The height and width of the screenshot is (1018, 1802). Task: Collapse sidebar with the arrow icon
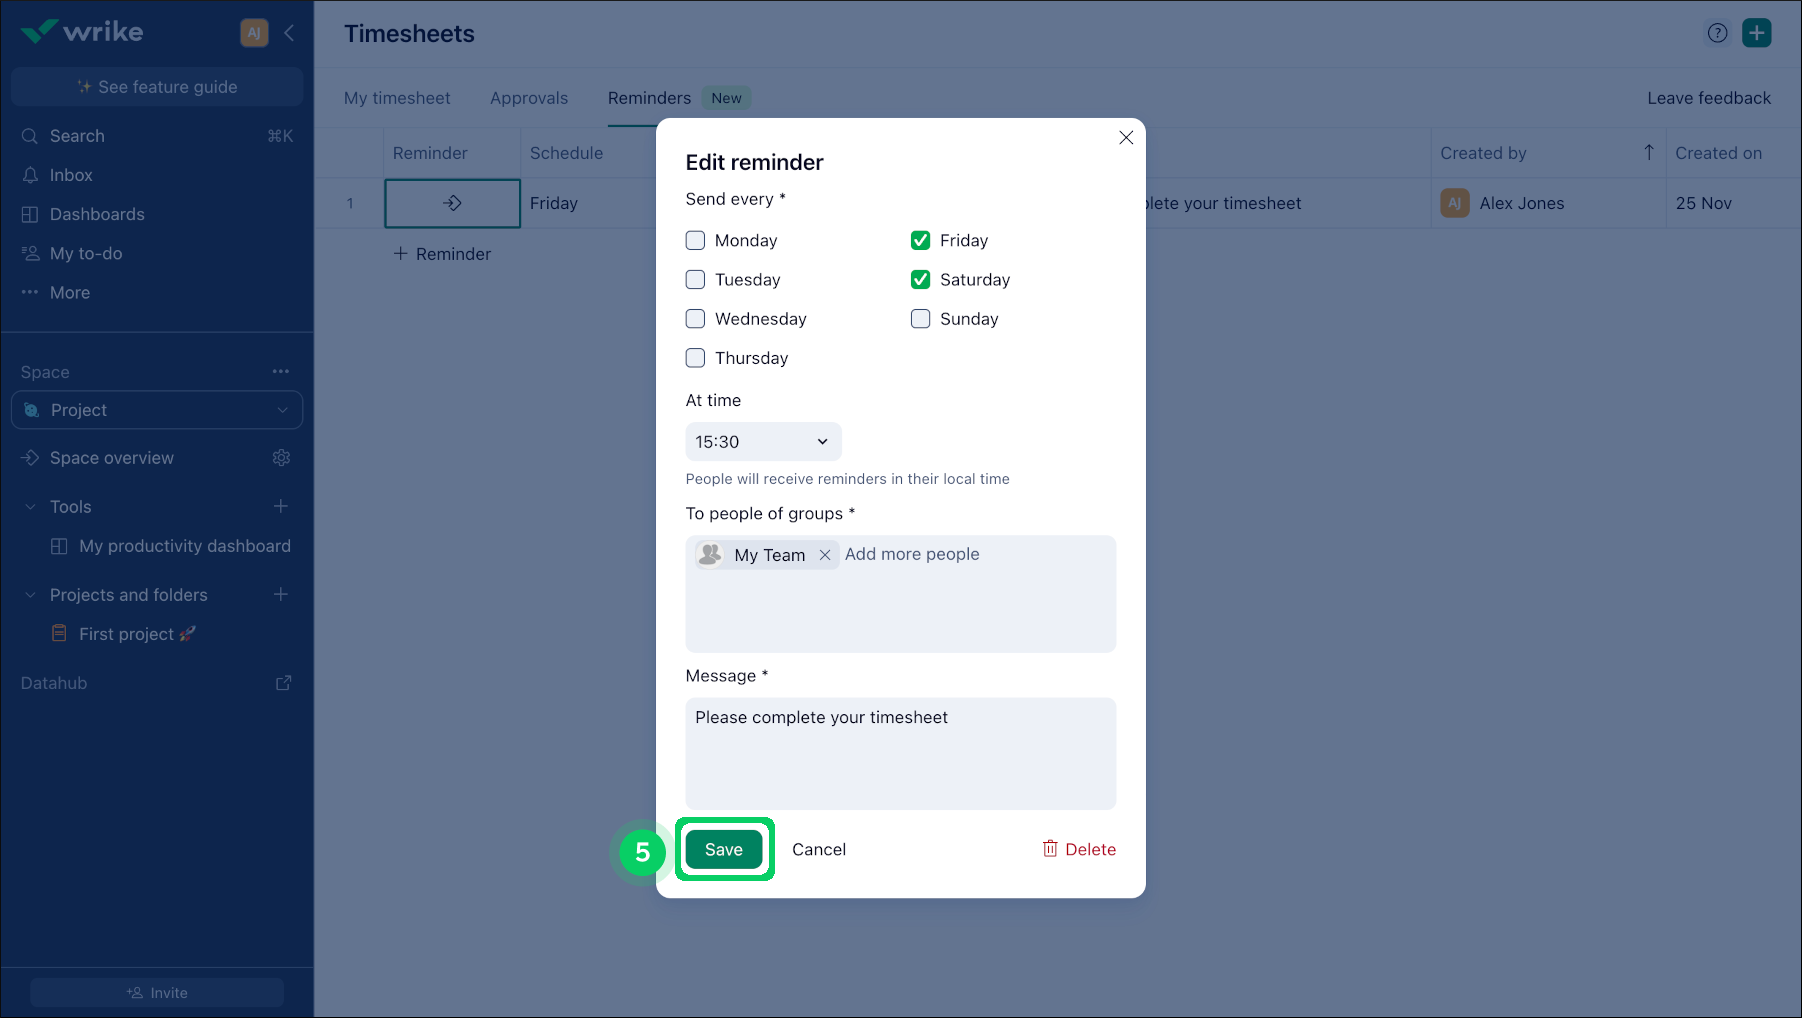(x=289, y=33)
